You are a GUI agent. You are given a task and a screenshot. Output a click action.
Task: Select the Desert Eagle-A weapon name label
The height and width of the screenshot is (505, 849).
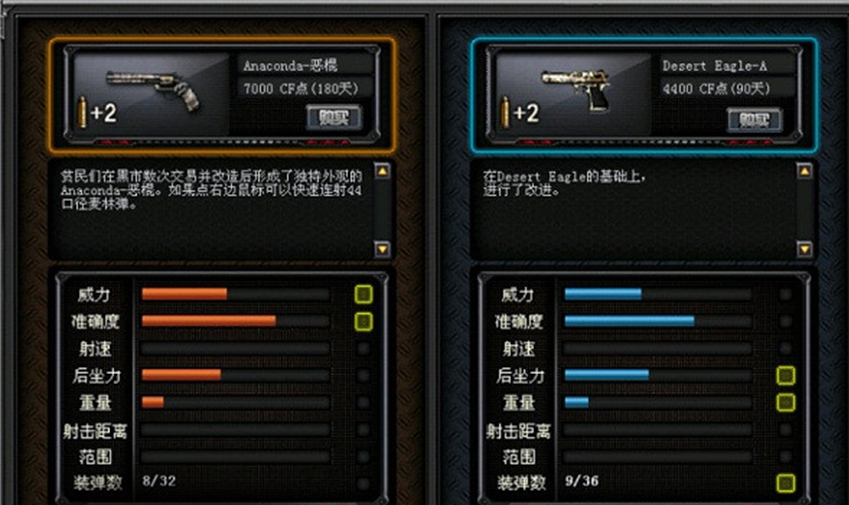pos(714,66)
